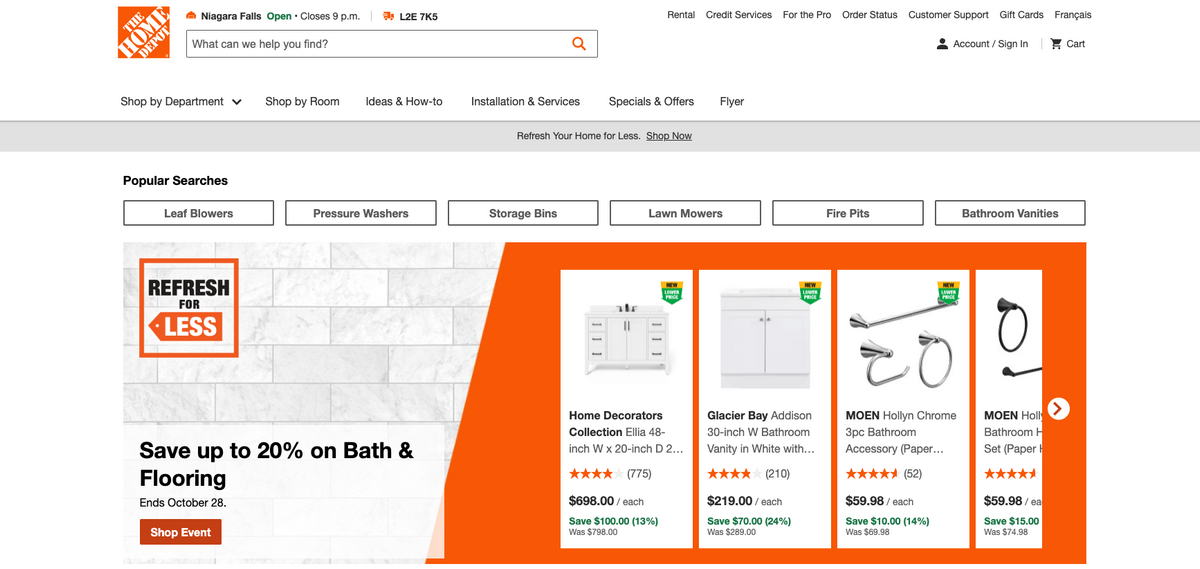Open the Flyer page
Viewport: 1200px width, 569px height.
coord(732,101)
